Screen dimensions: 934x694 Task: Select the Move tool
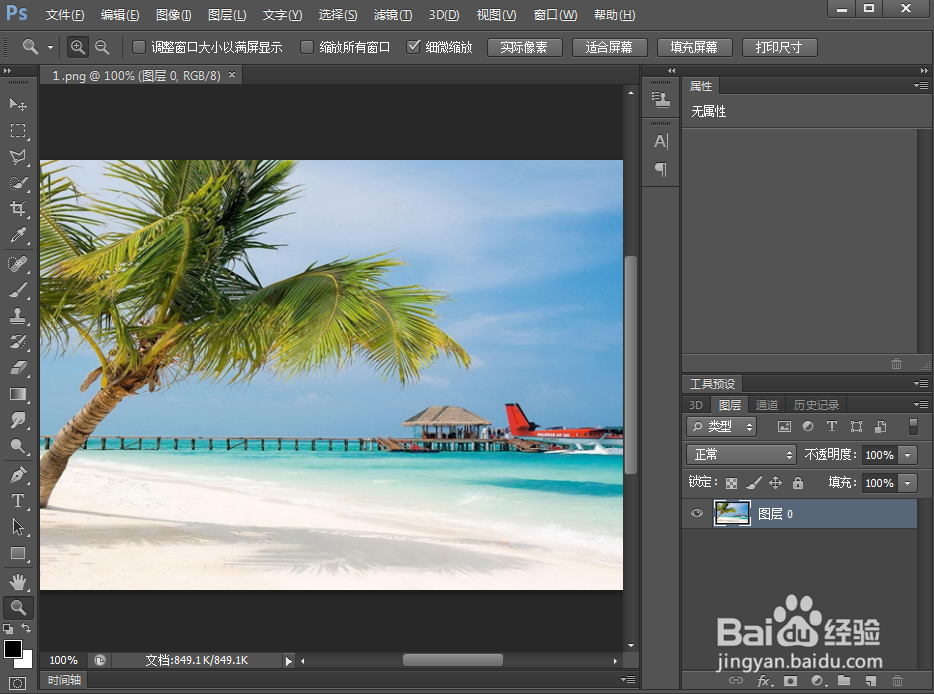(x=18, y=104)
